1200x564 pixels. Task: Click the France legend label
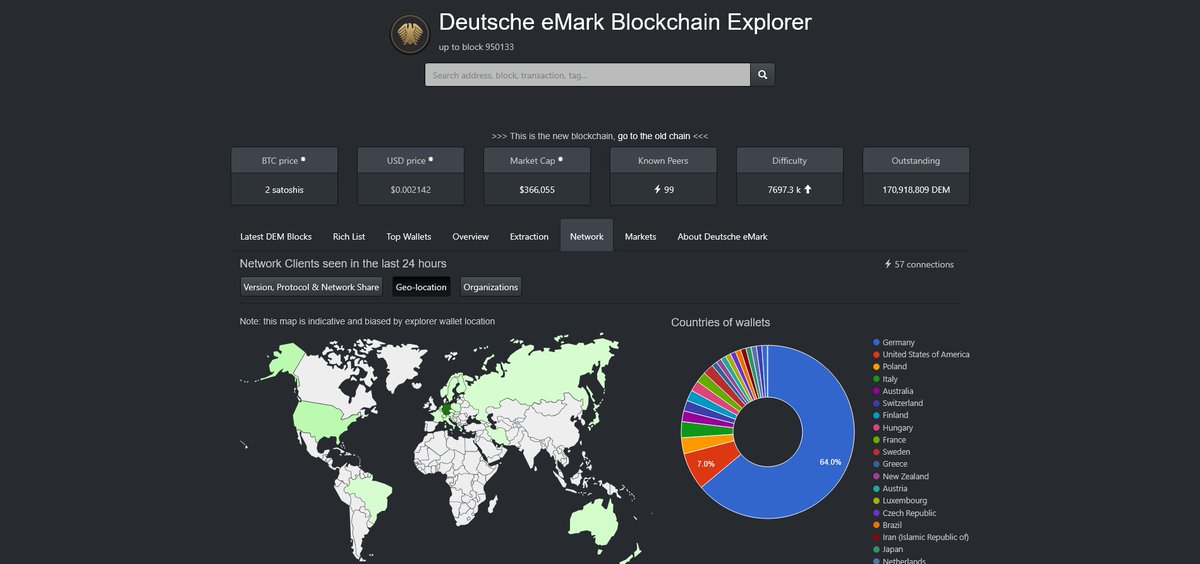(895, 440)
